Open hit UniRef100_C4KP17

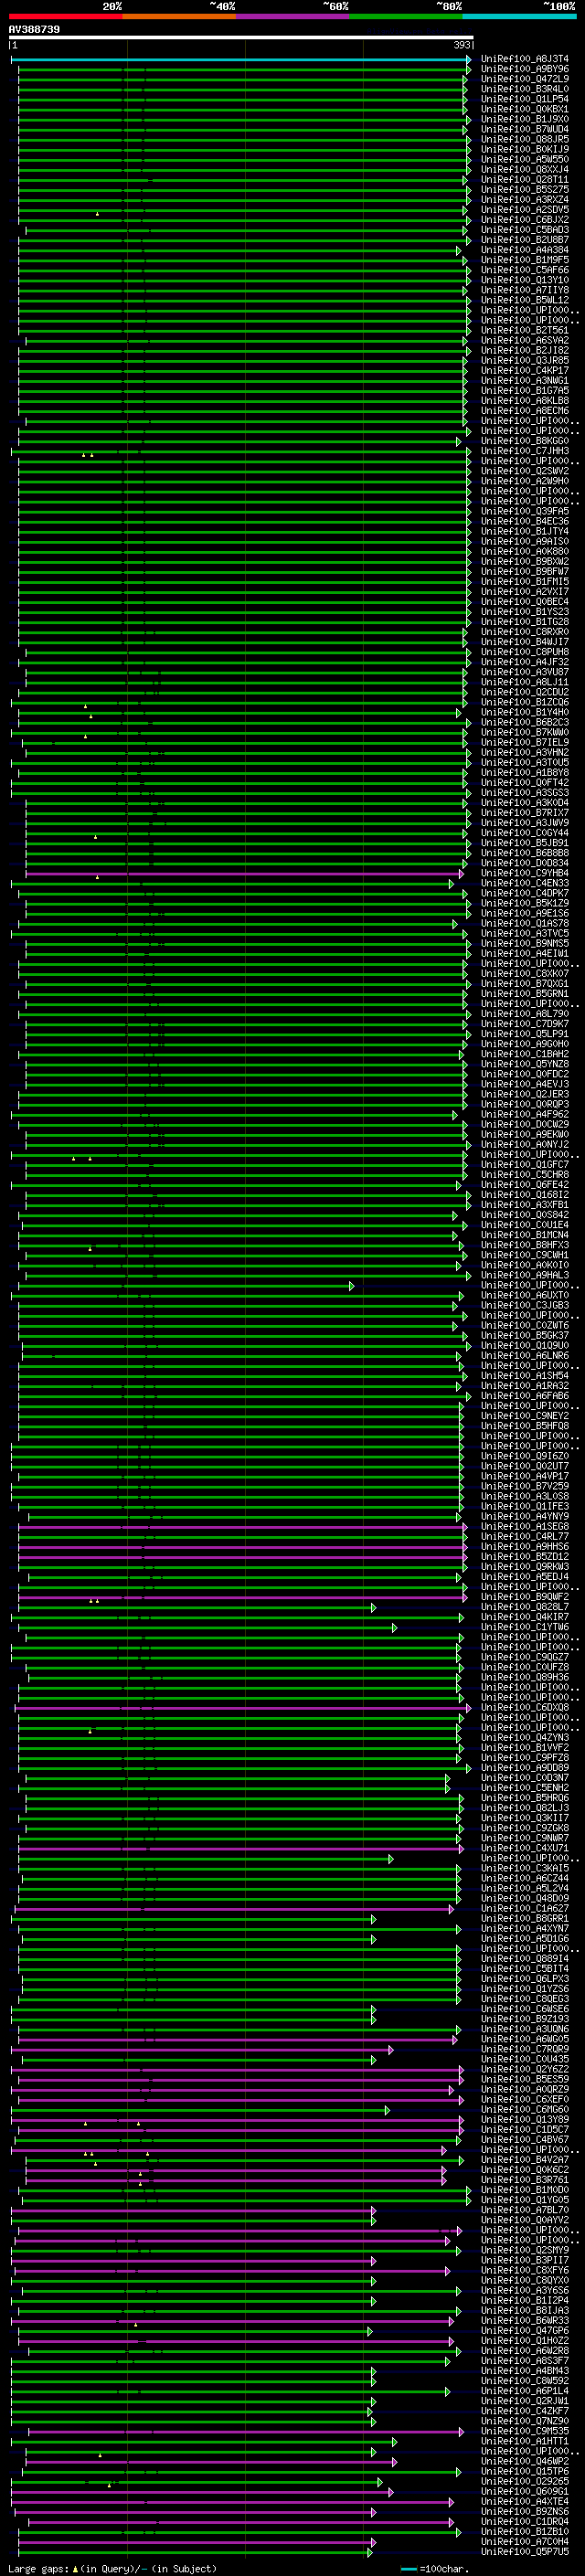[x=525, y=370]
